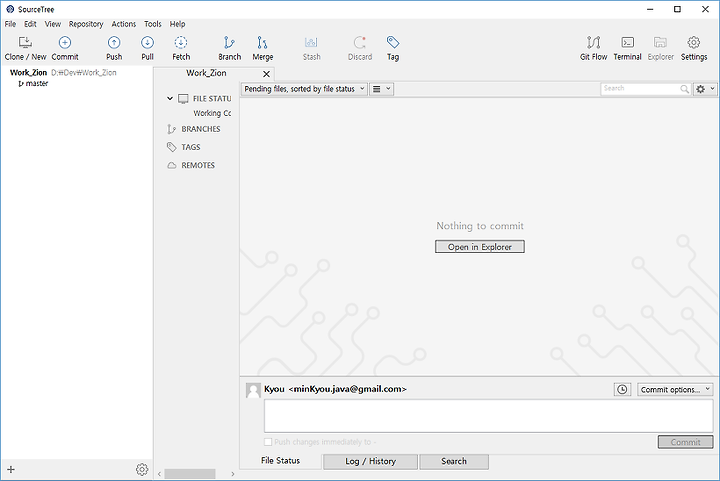Switch to Log / History tab

[371, 461]
